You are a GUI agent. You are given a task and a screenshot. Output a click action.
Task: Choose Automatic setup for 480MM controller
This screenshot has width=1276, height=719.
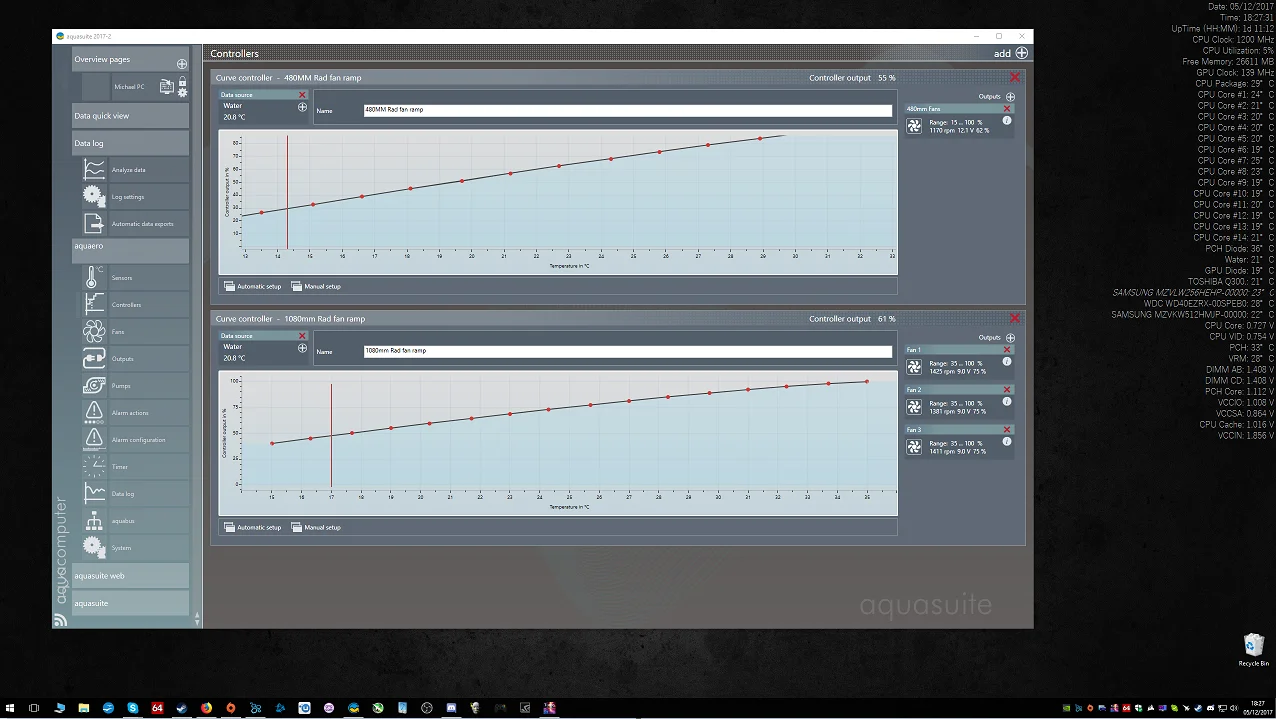[253, 286]
